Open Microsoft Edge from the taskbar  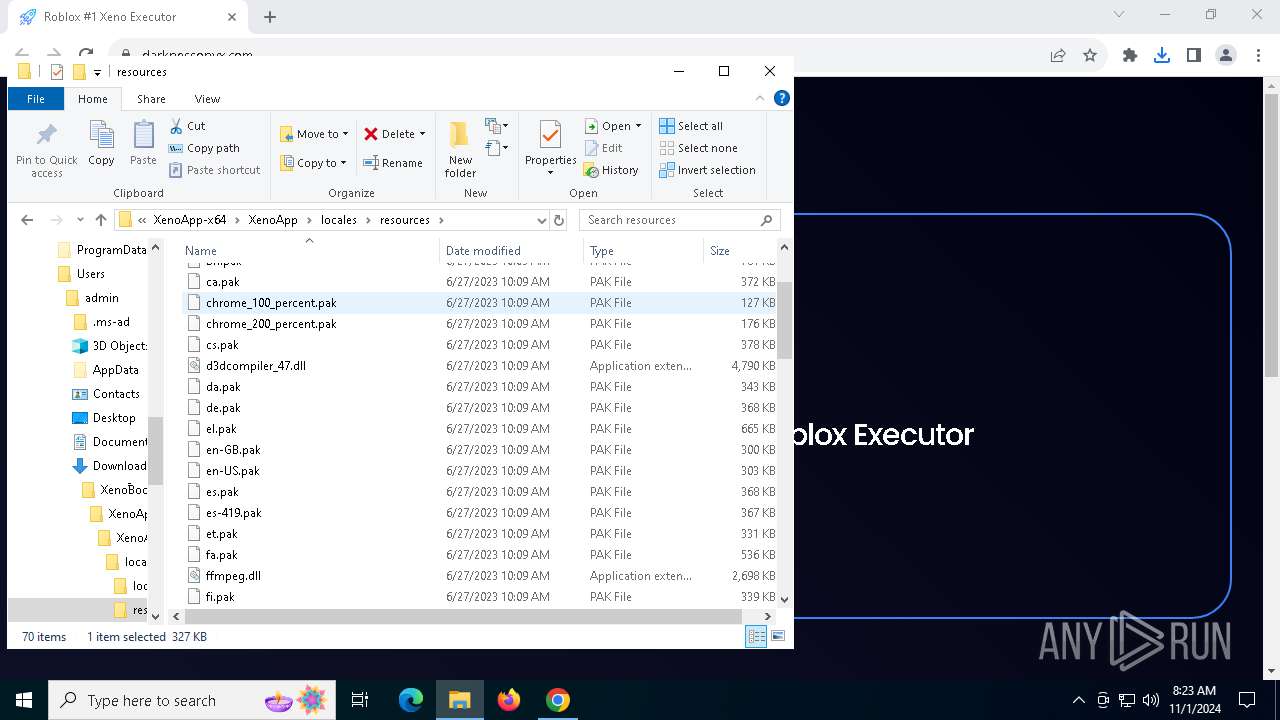coord(411,700)
